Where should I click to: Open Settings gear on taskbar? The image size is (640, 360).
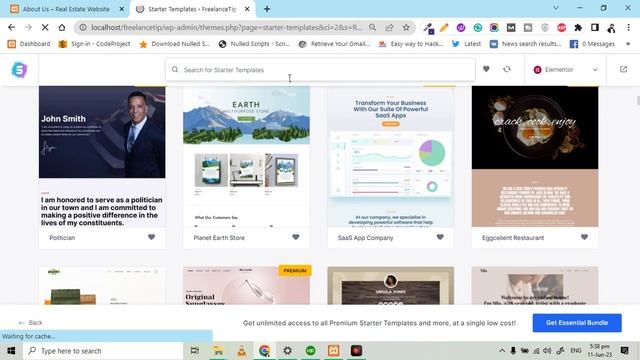pyautogui.click(x=287, y=351)
